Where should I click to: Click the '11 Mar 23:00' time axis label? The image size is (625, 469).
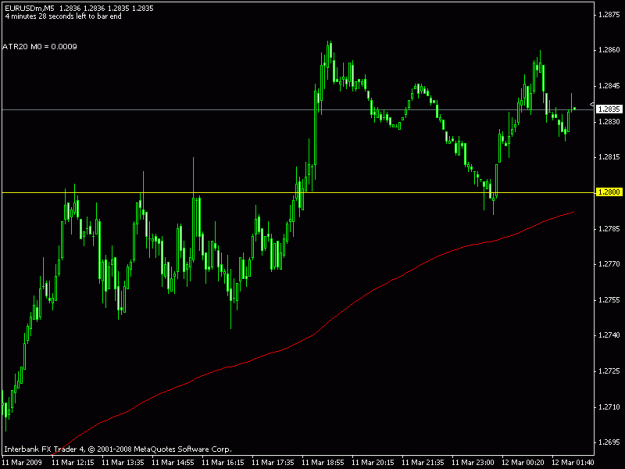pyautogui.click(x=473, y=463)
